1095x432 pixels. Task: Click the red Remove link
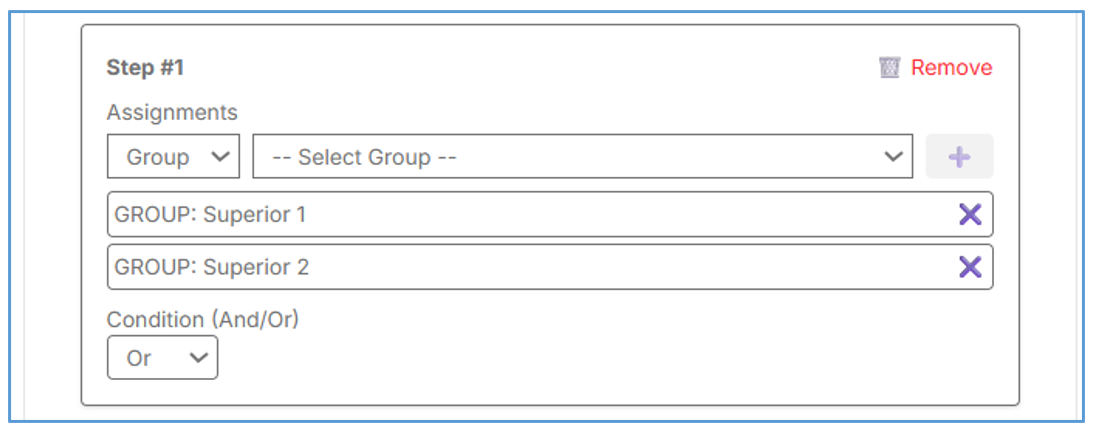[951, 68]
